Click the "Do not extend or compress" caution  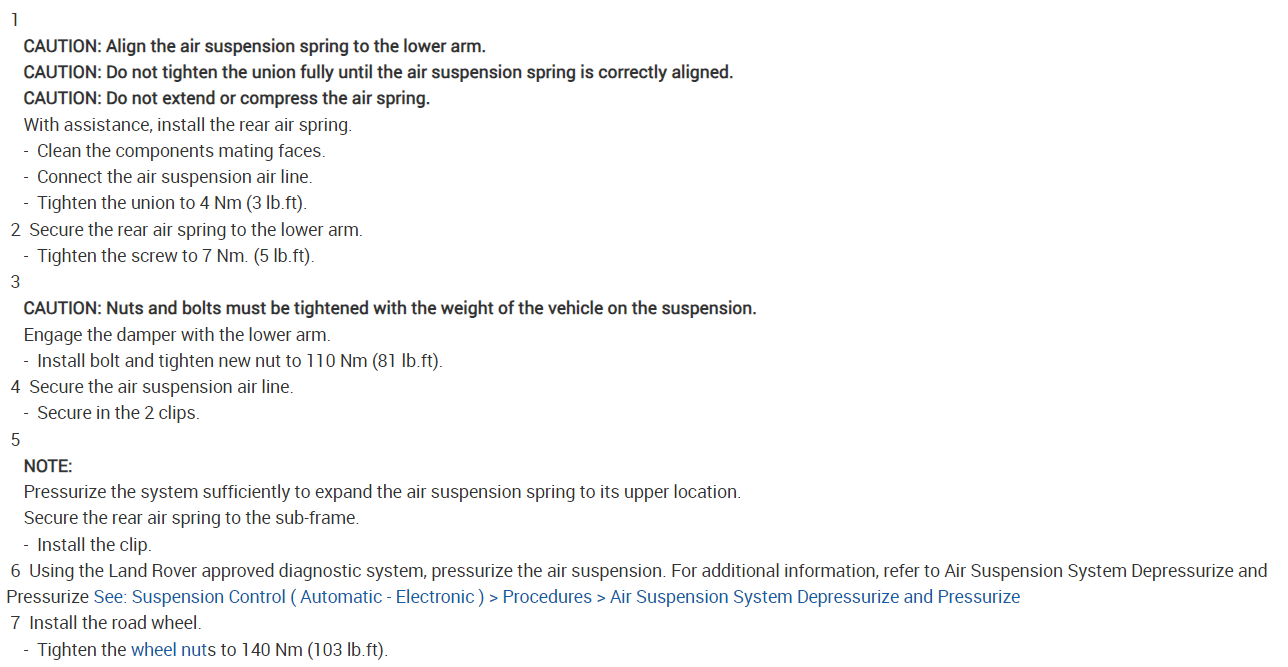(226, 98)
